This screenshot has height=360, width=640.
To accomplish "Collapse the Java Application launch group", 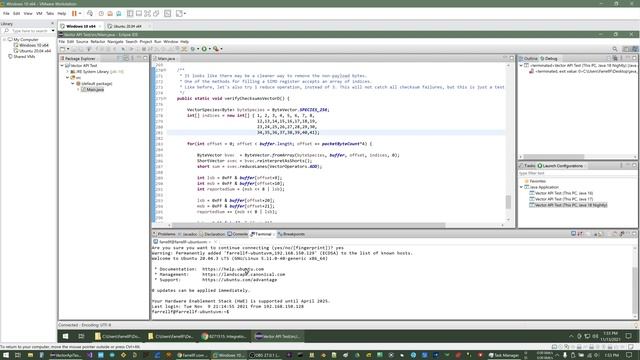I will pos(521,187).
